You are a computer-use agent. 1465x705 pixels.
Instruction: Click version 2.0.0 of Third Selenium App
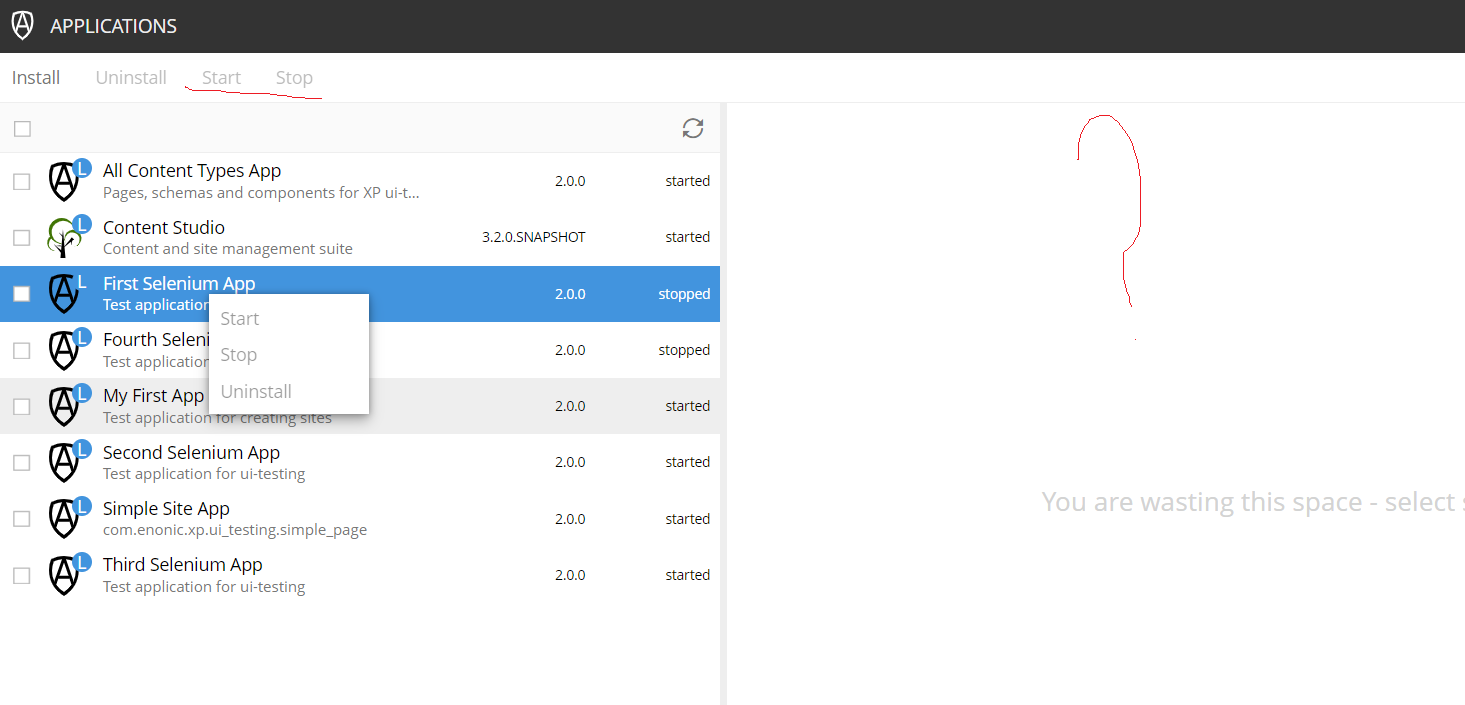(x=570, y=575)
